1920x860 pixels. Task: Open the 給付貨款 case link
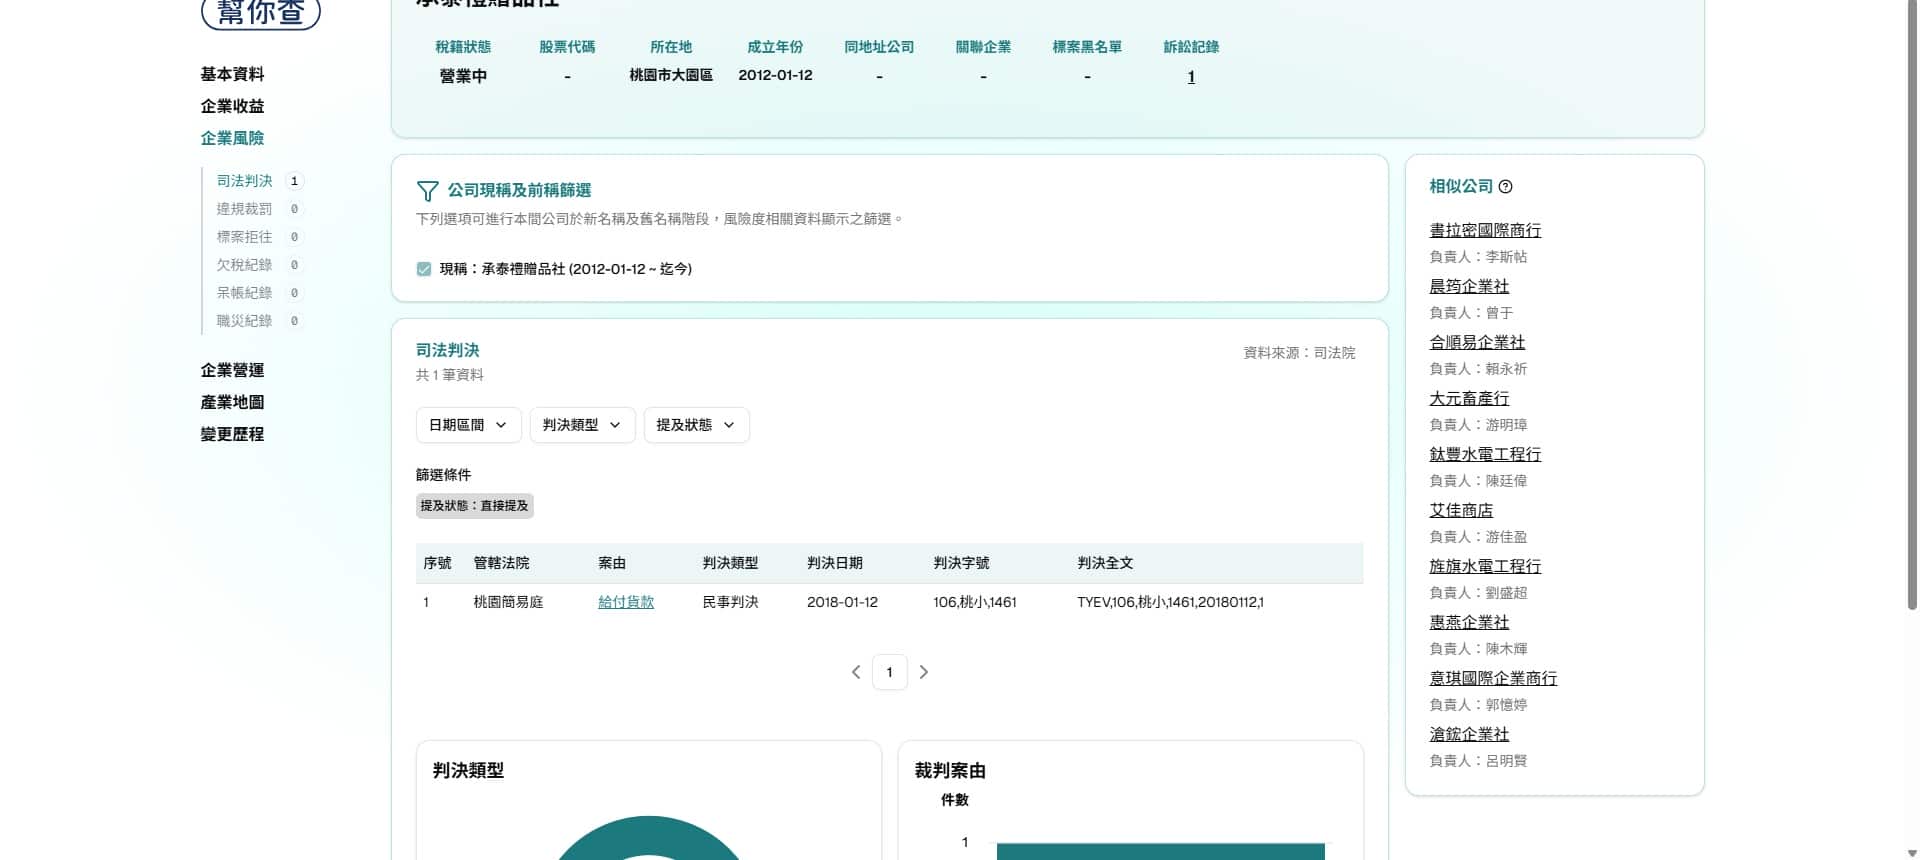tap(626, 602)
